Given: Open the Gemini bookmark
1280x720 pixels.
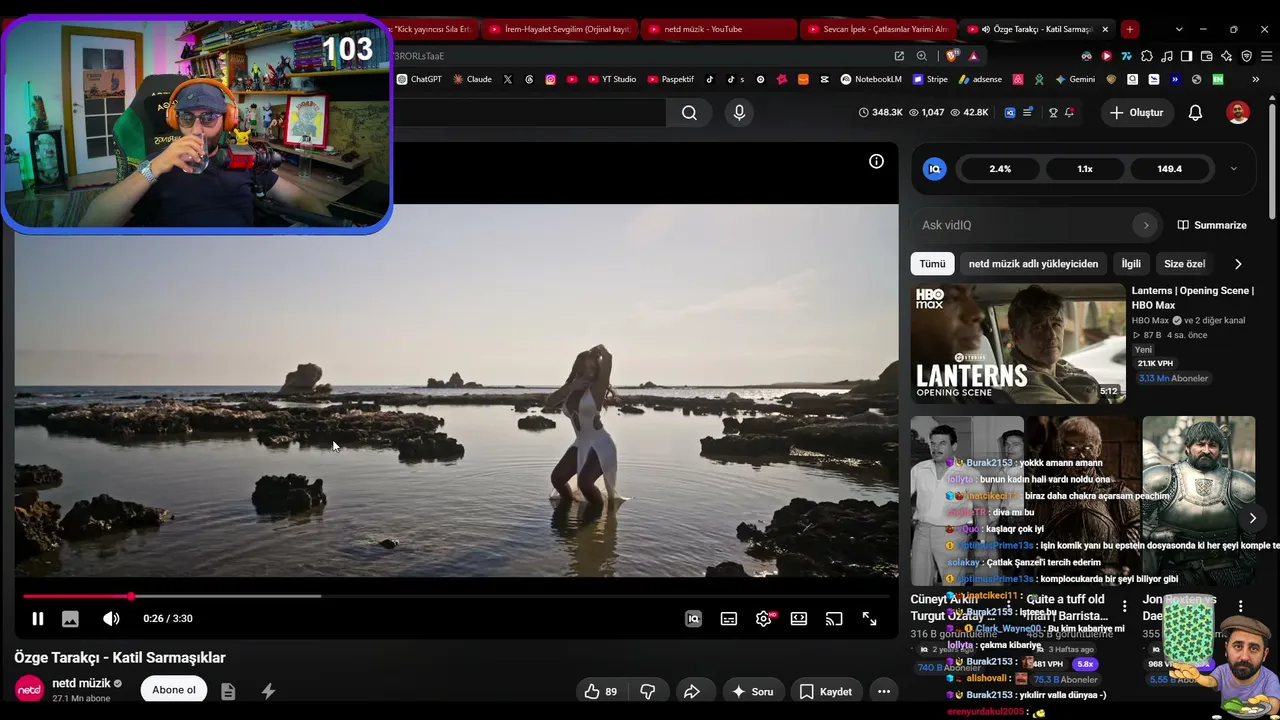Looking at the screenshot, I should (1075, 79).
